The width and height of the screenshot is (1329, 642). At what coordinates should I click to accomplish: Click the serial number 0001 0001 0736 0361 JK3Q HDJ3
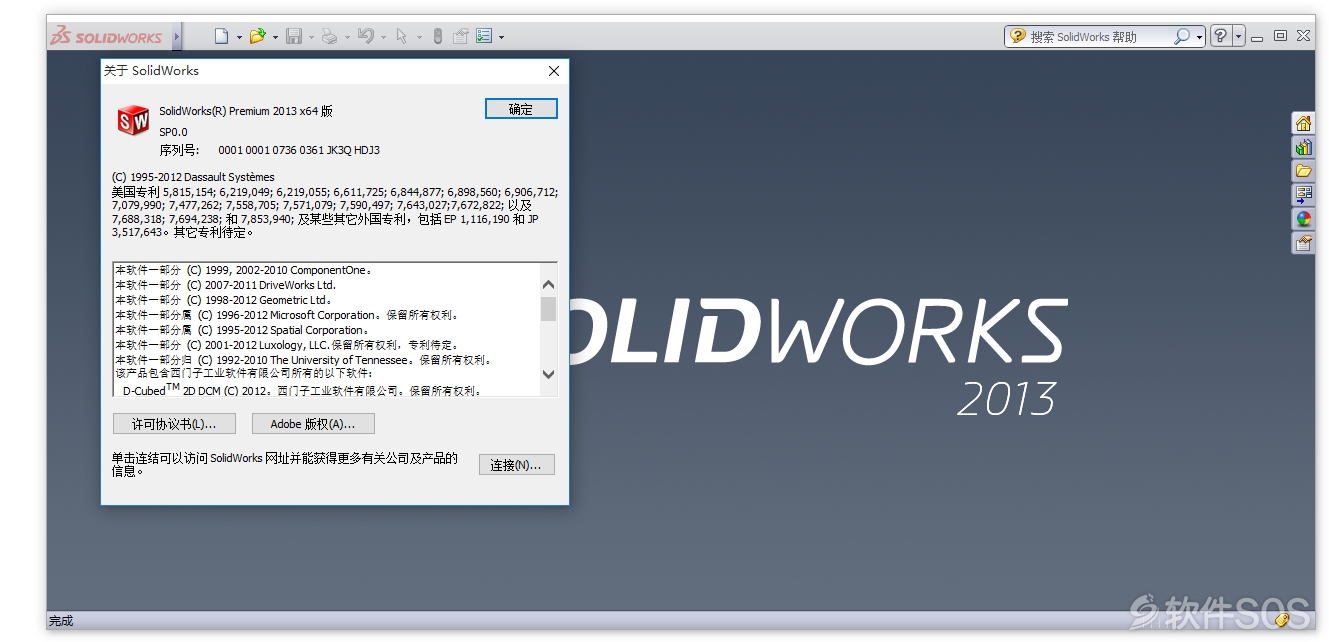[299, 150]
